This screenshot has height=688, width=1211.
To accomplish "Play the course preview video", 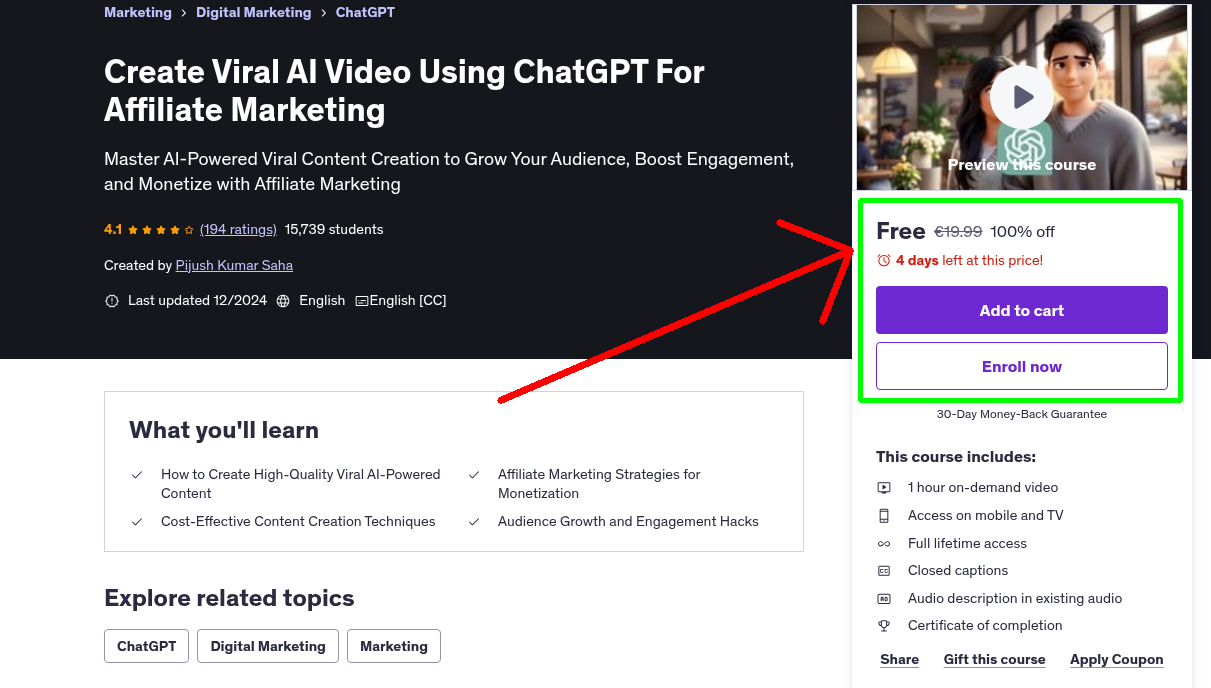I will 1022,97.
